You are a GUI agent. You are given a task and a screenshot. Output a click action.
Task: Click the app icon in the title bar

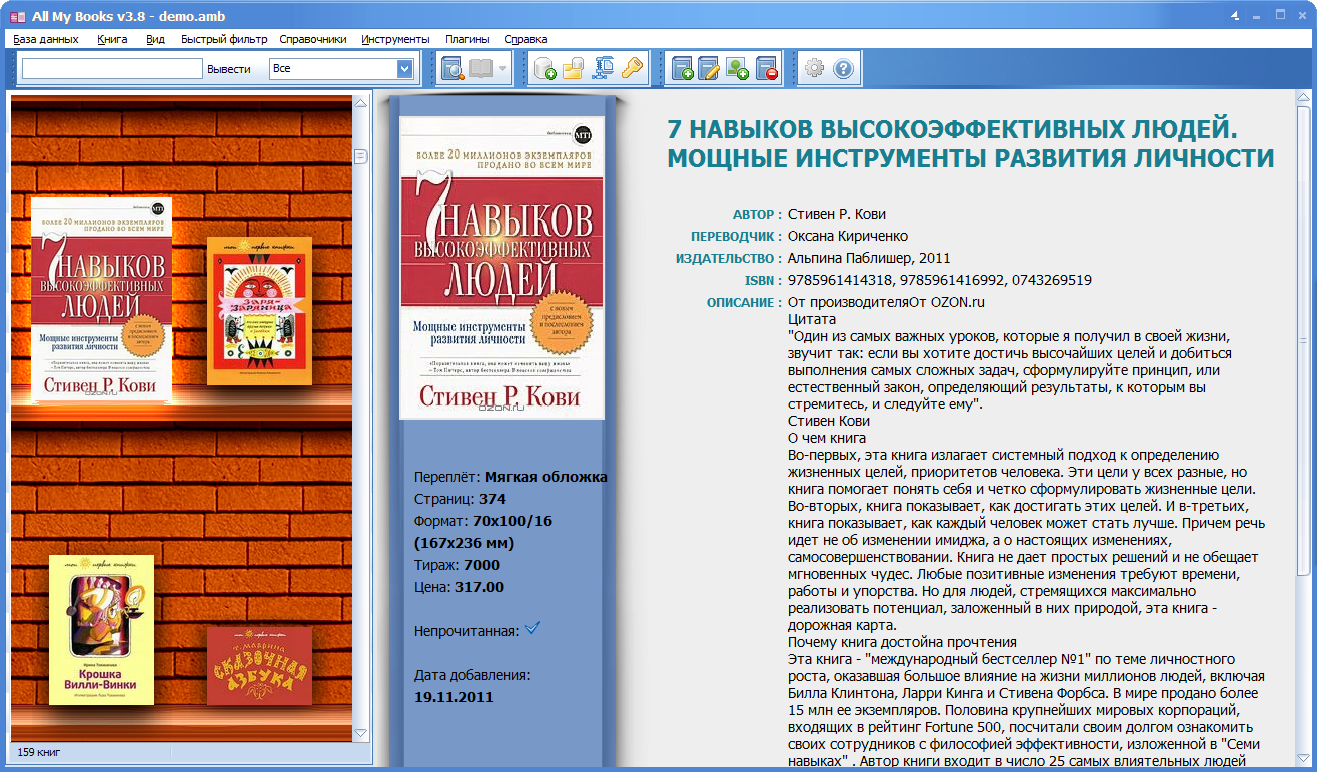pyautogui.click(x=18, y=15)
